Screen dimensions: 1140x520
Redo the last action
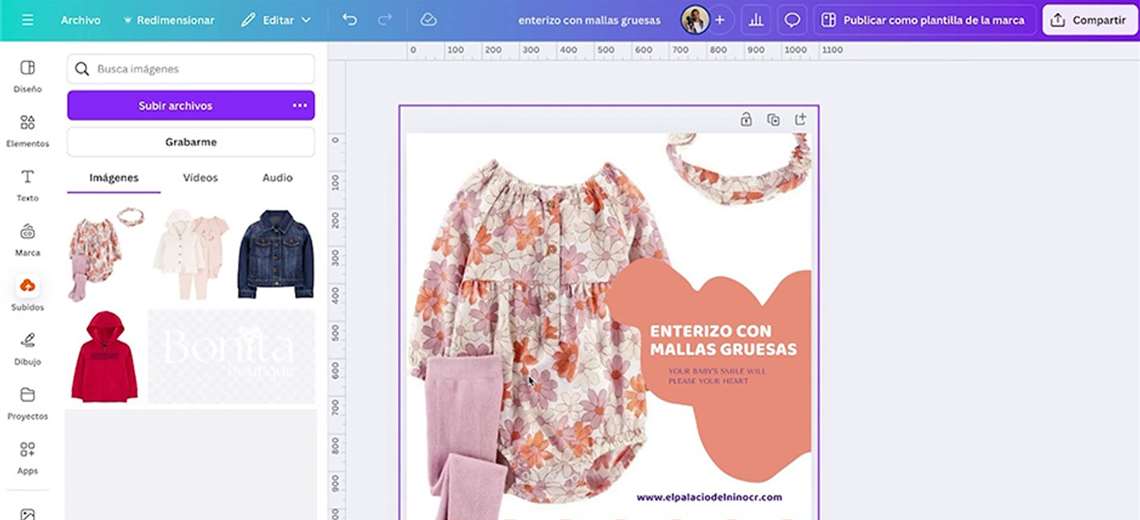coord(385,20)
